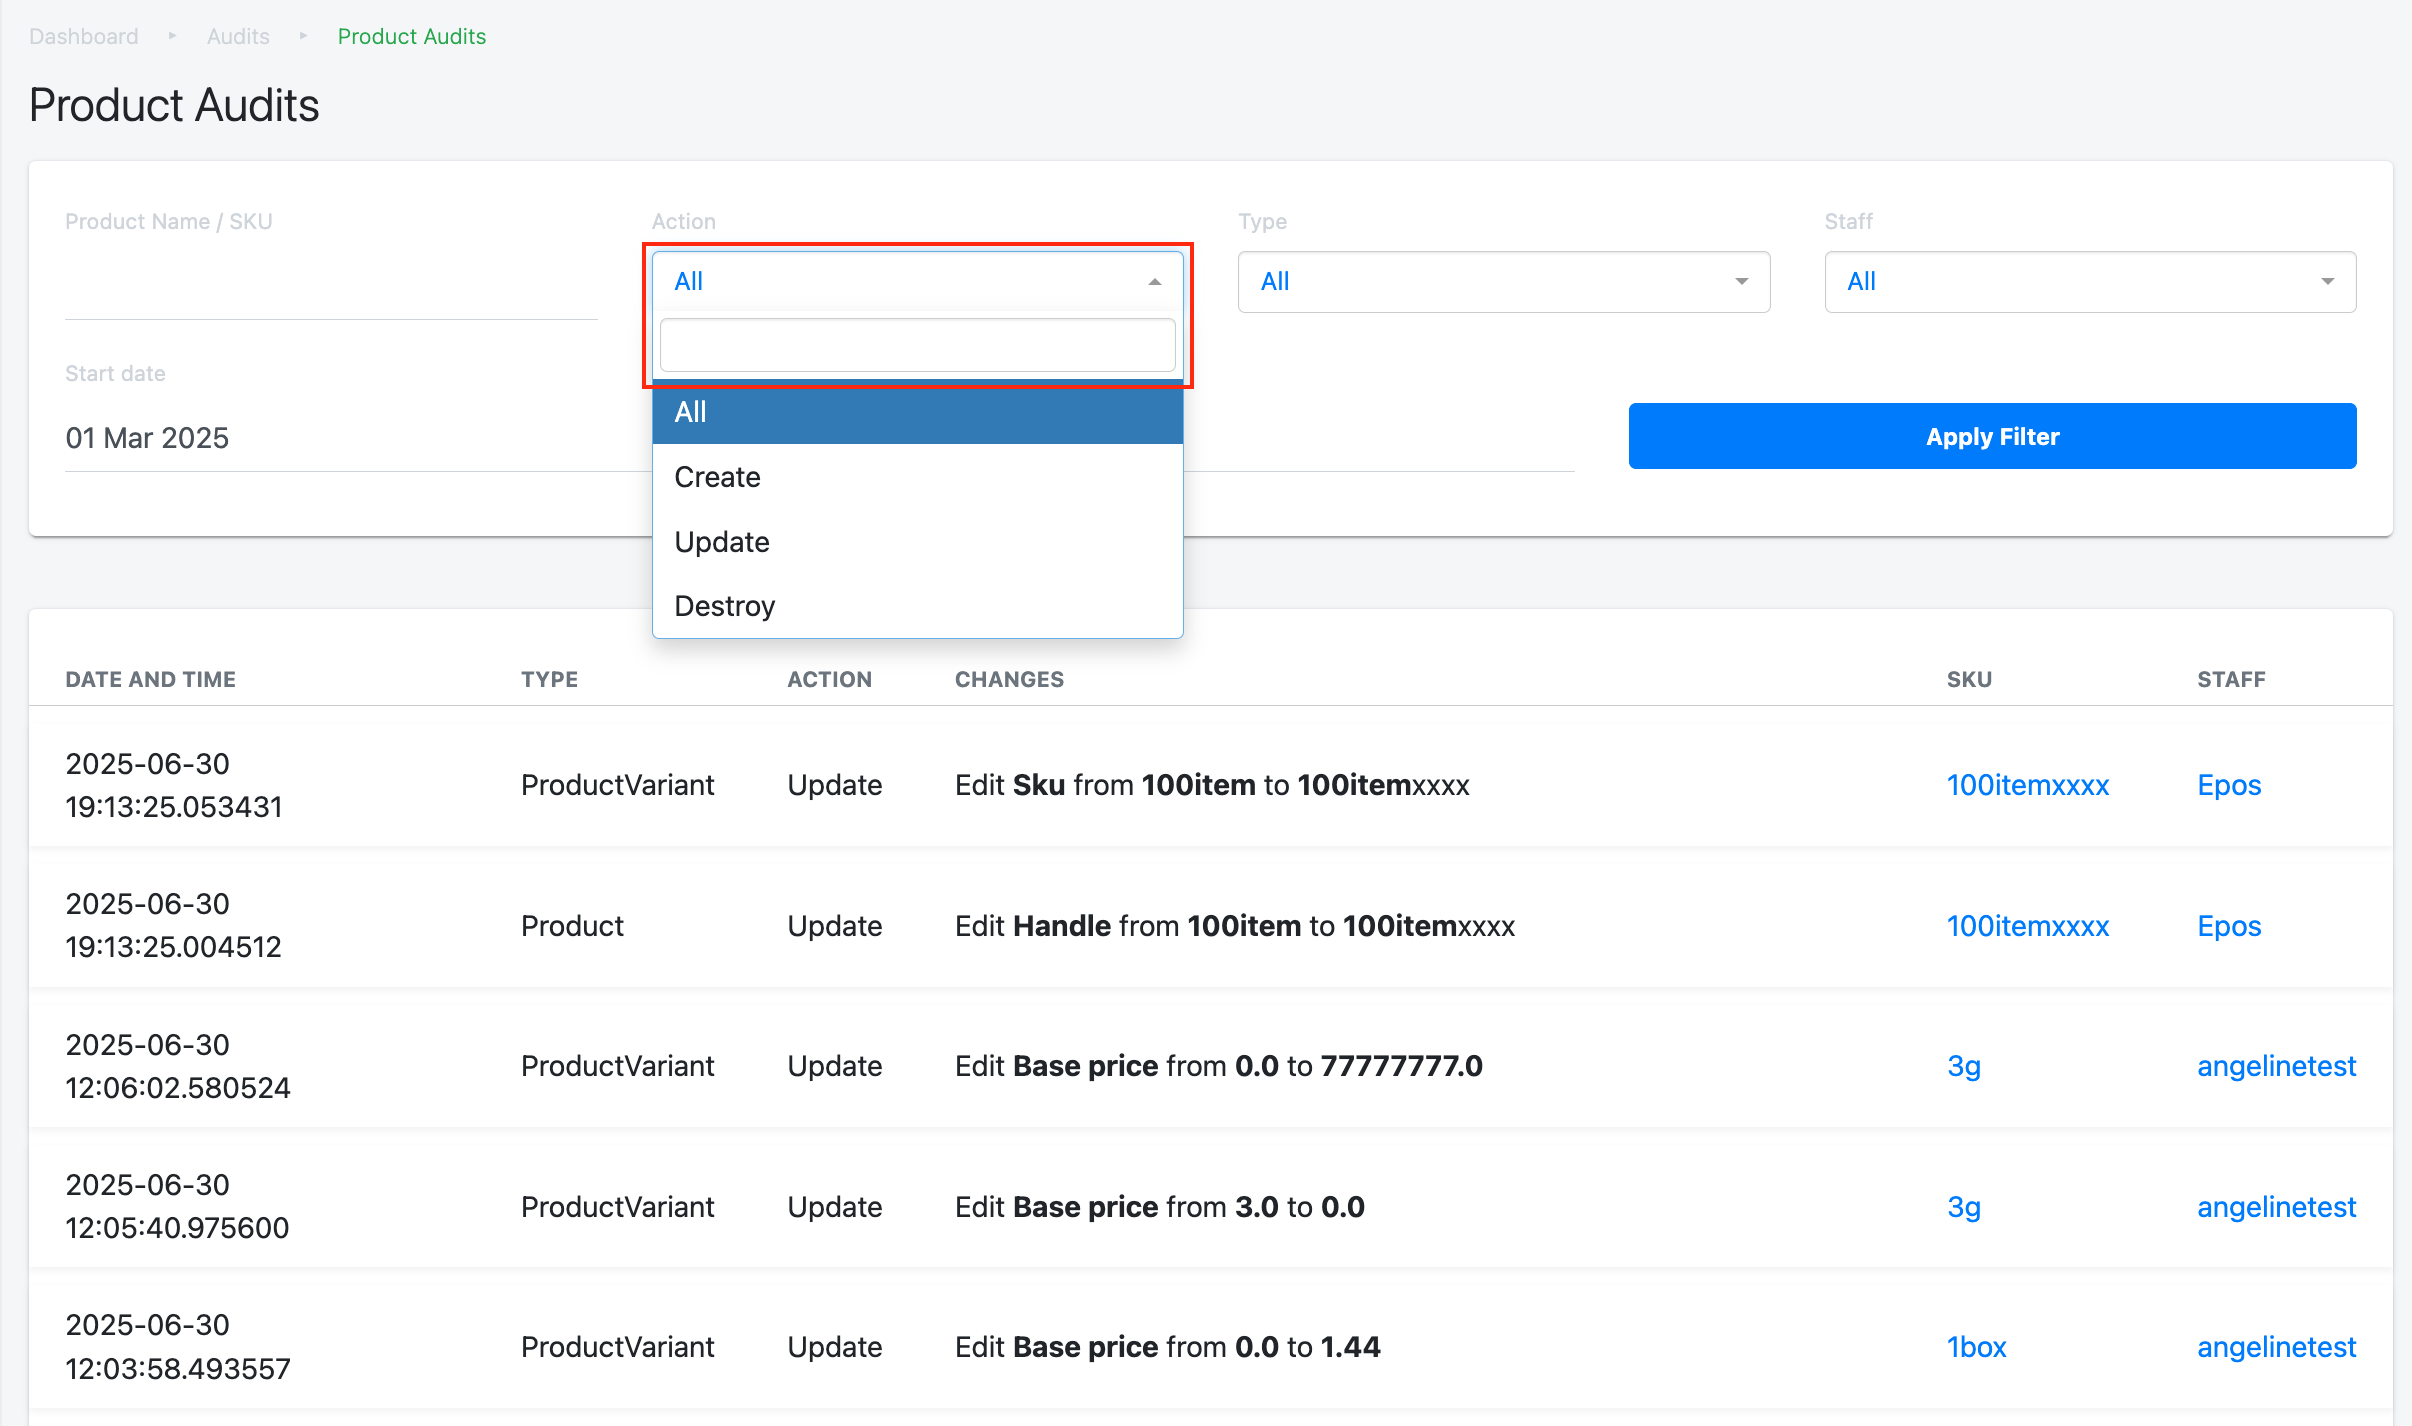Navigate to Audits breadcrumb link
This screenshot has height=1426, width=2412.
pos(238,36)
